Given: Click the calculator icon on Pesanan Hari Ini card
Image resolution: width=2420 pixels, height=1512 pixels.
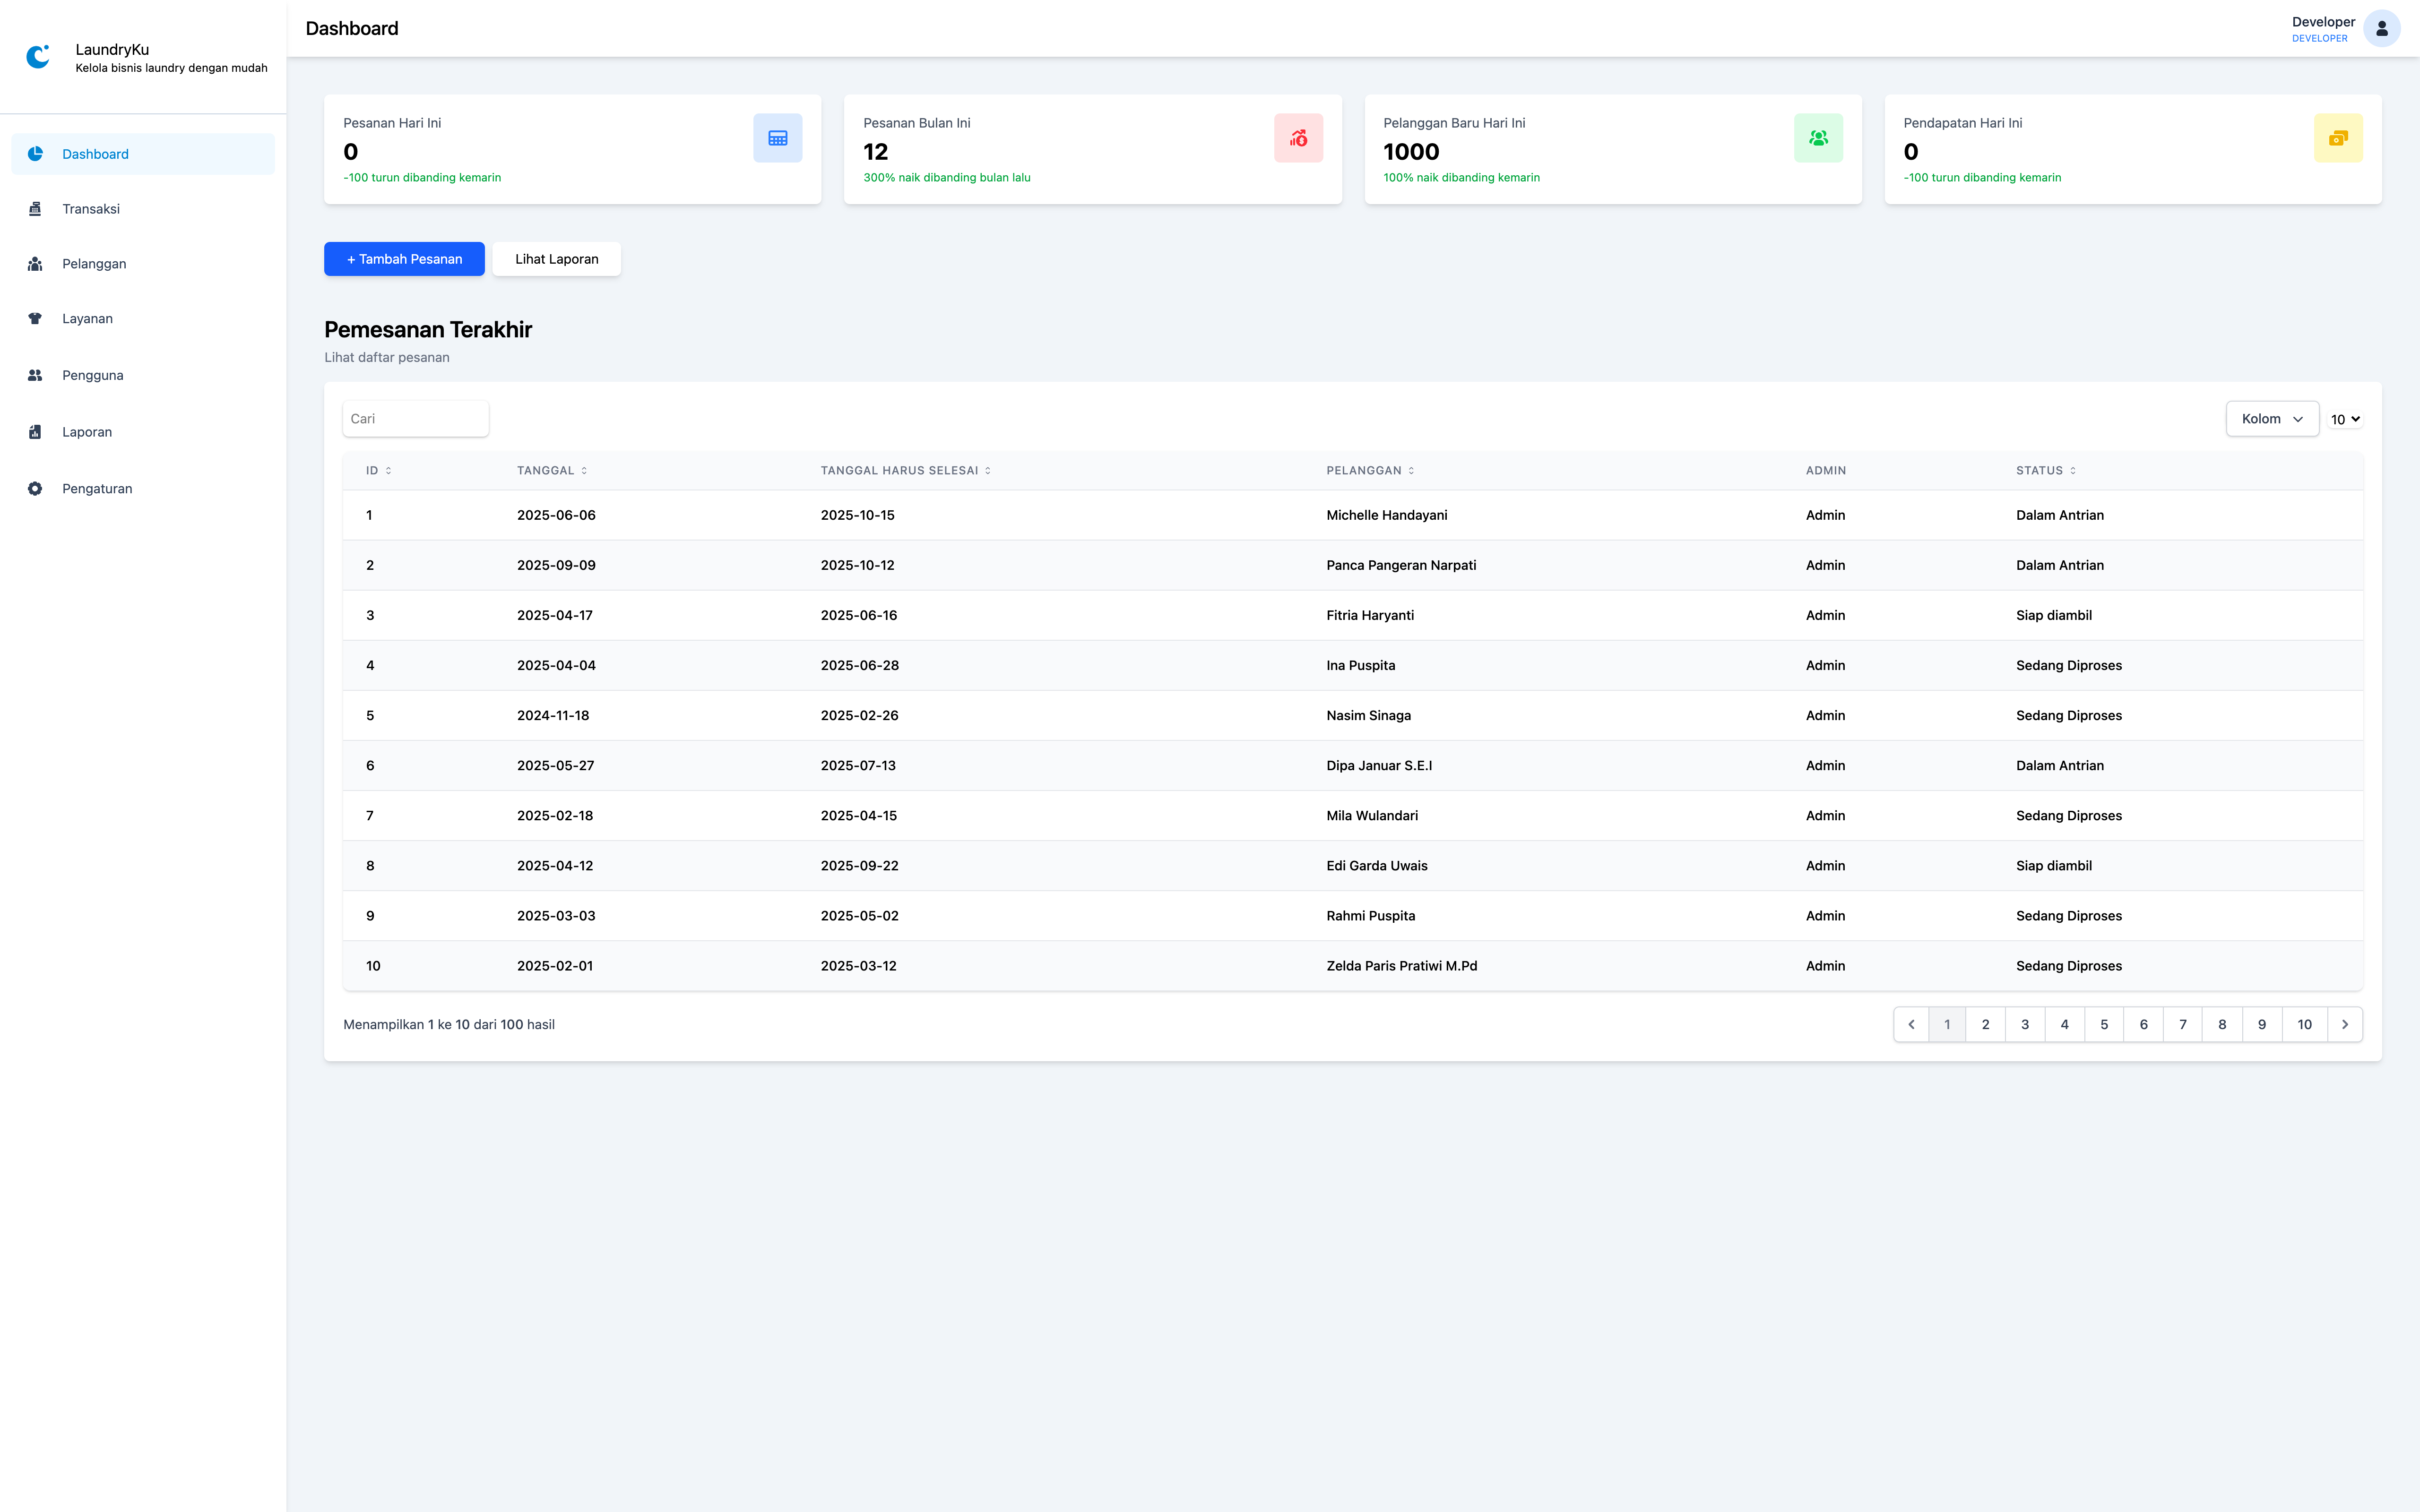Looking at the screenshot, I should (778, 138).
